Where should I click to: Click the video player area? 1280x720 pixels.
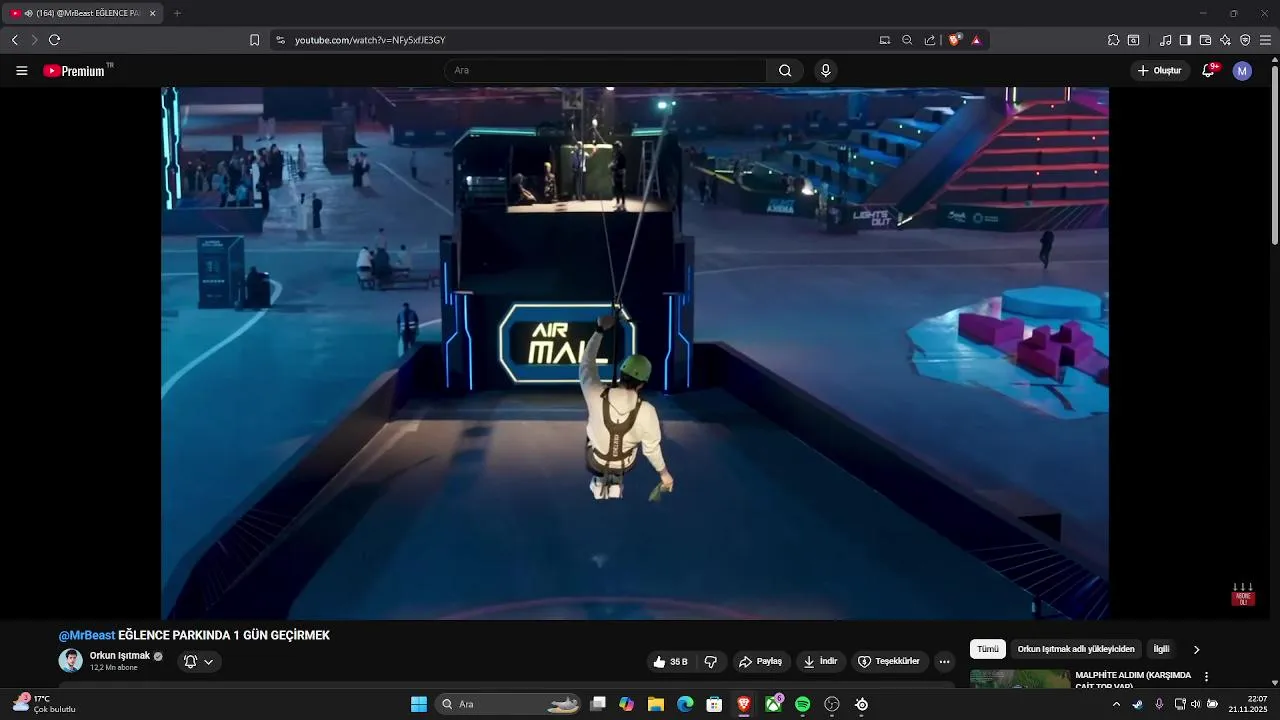coord(635,353)
